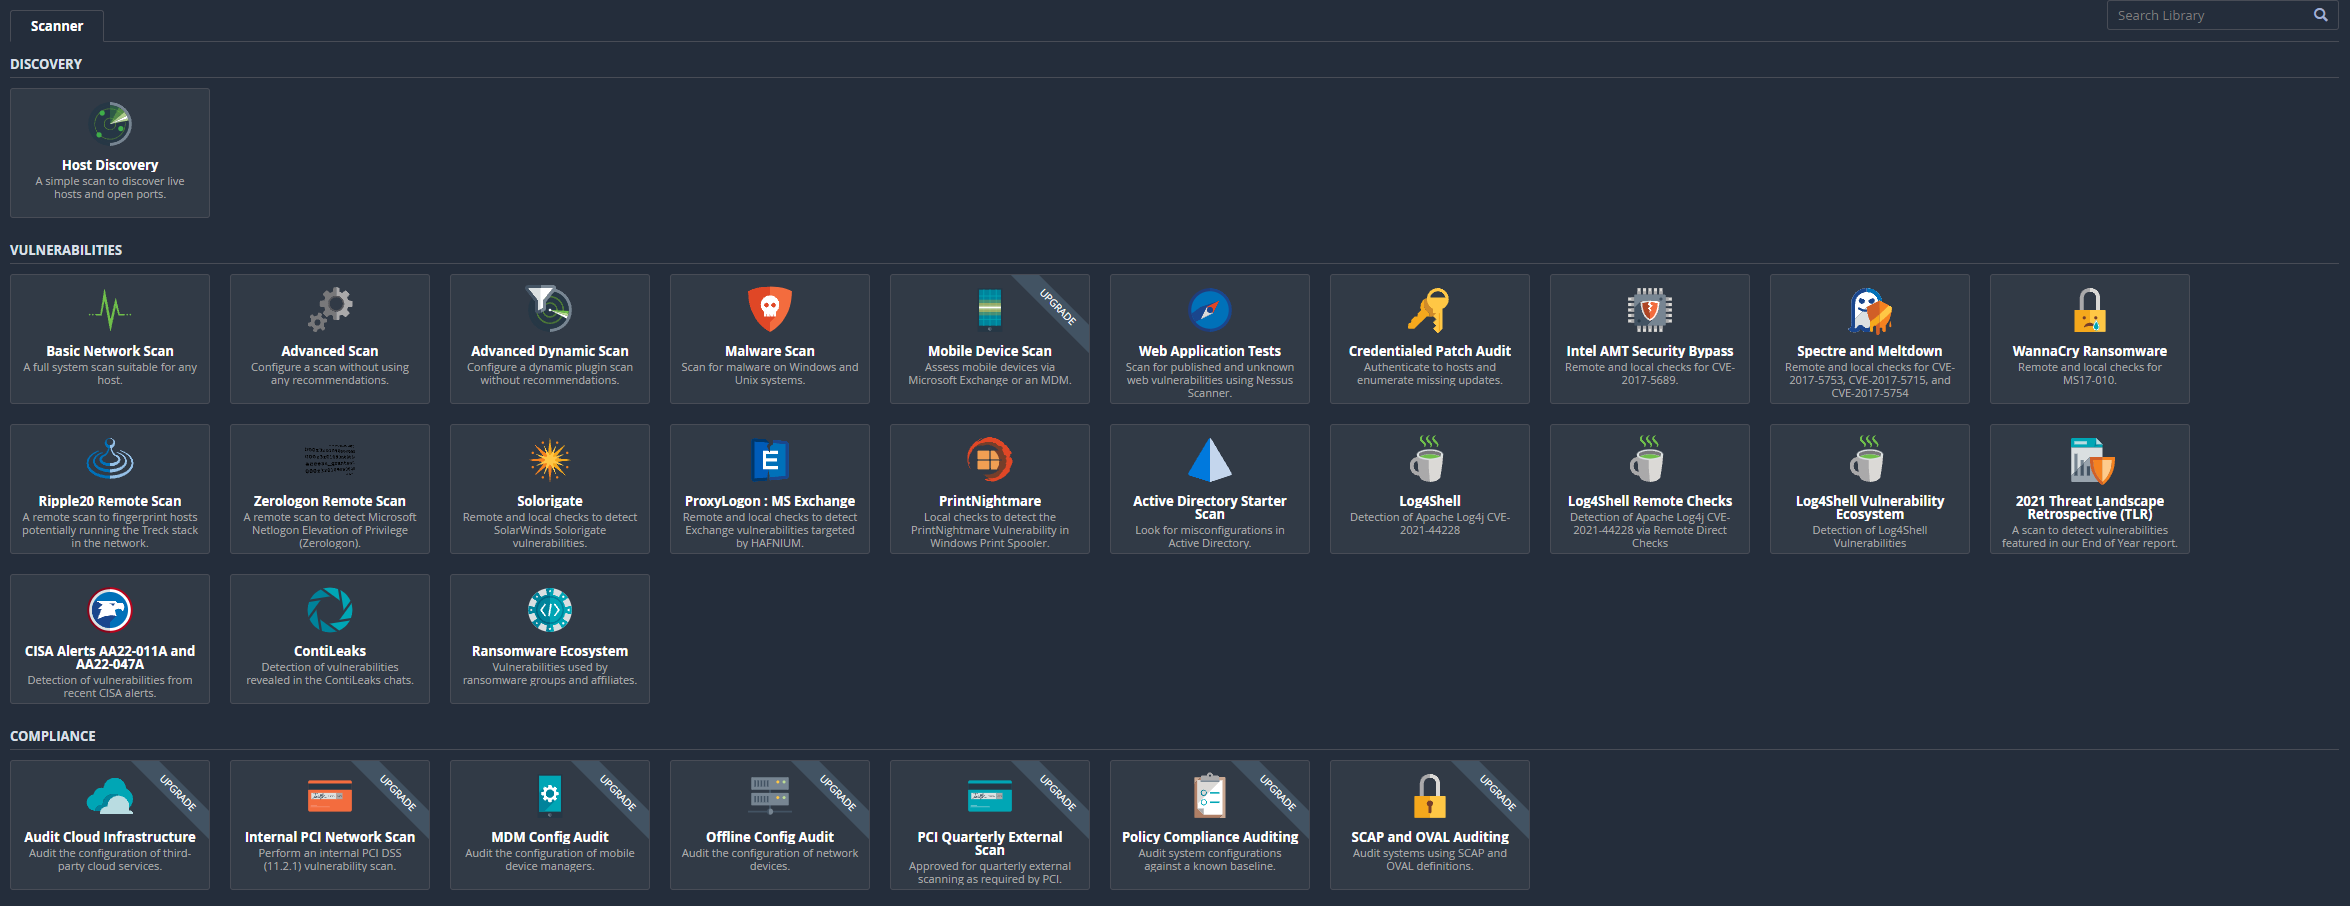Choose the Log4Shell Remote Checks cup icon

coord(1648,459)
